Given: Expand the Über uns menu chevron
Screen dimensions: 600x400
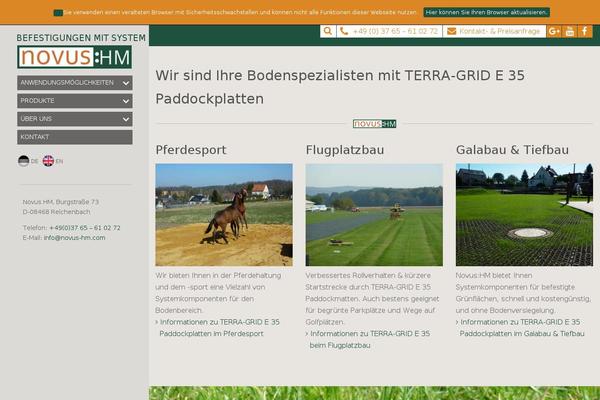Looking at the screenshot, I should point(126,119).
